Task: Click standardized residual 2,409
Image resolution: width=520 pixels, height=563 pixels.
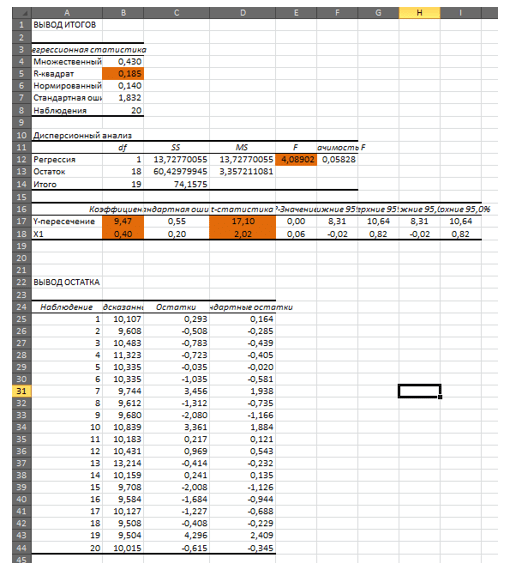Action: tap(242, 535)
